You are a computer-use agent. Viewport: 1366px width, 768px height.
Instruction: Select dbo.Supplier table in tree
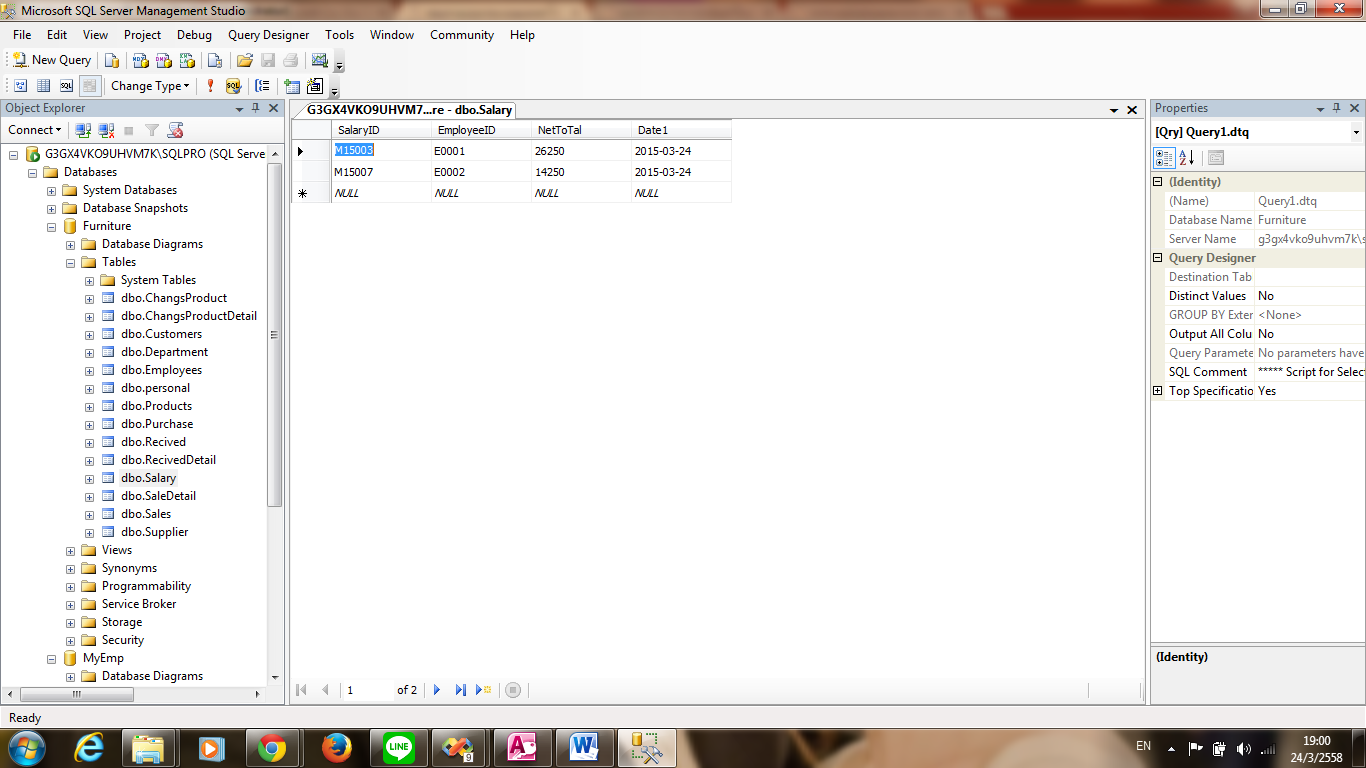(x=154, y=532)
